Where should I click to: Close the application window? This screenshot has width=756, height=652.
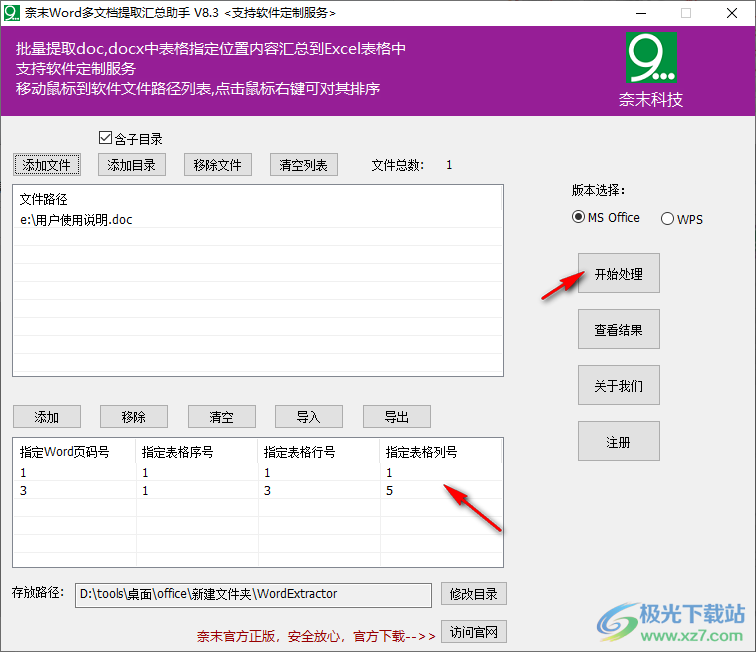(732, 13)
